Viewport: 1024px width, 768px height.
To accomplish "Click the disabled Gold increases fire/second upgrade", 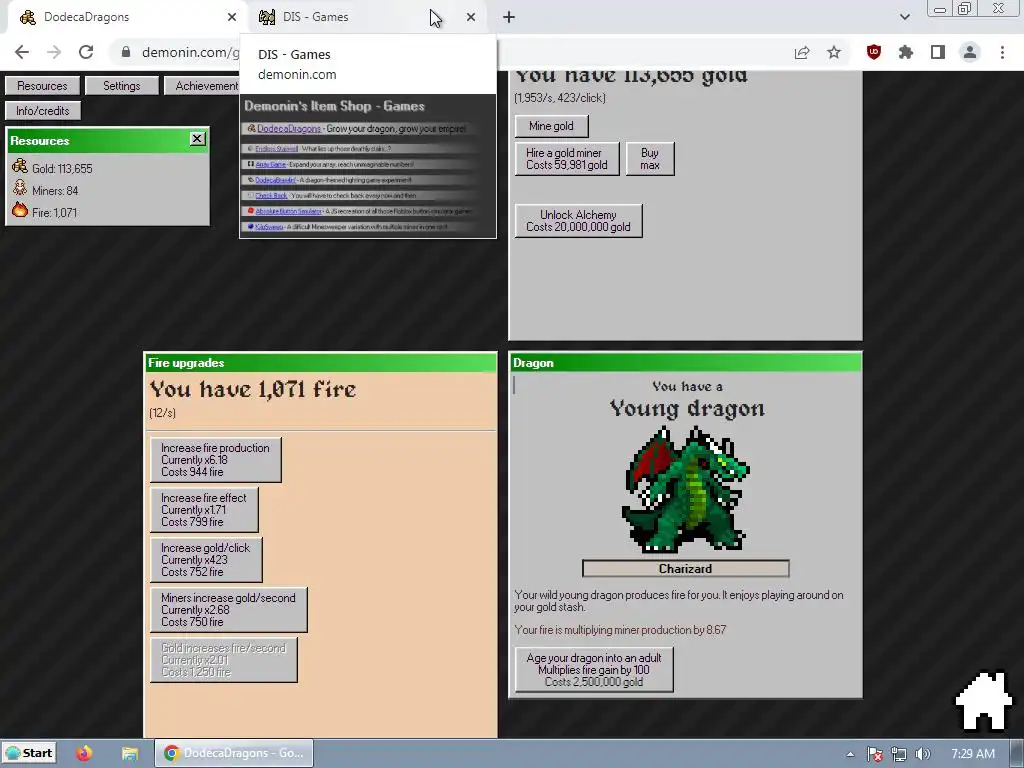I will [223, 660].
